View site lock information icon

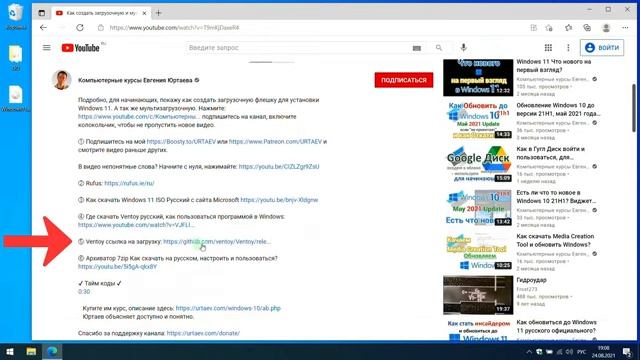tap(101, 28)
